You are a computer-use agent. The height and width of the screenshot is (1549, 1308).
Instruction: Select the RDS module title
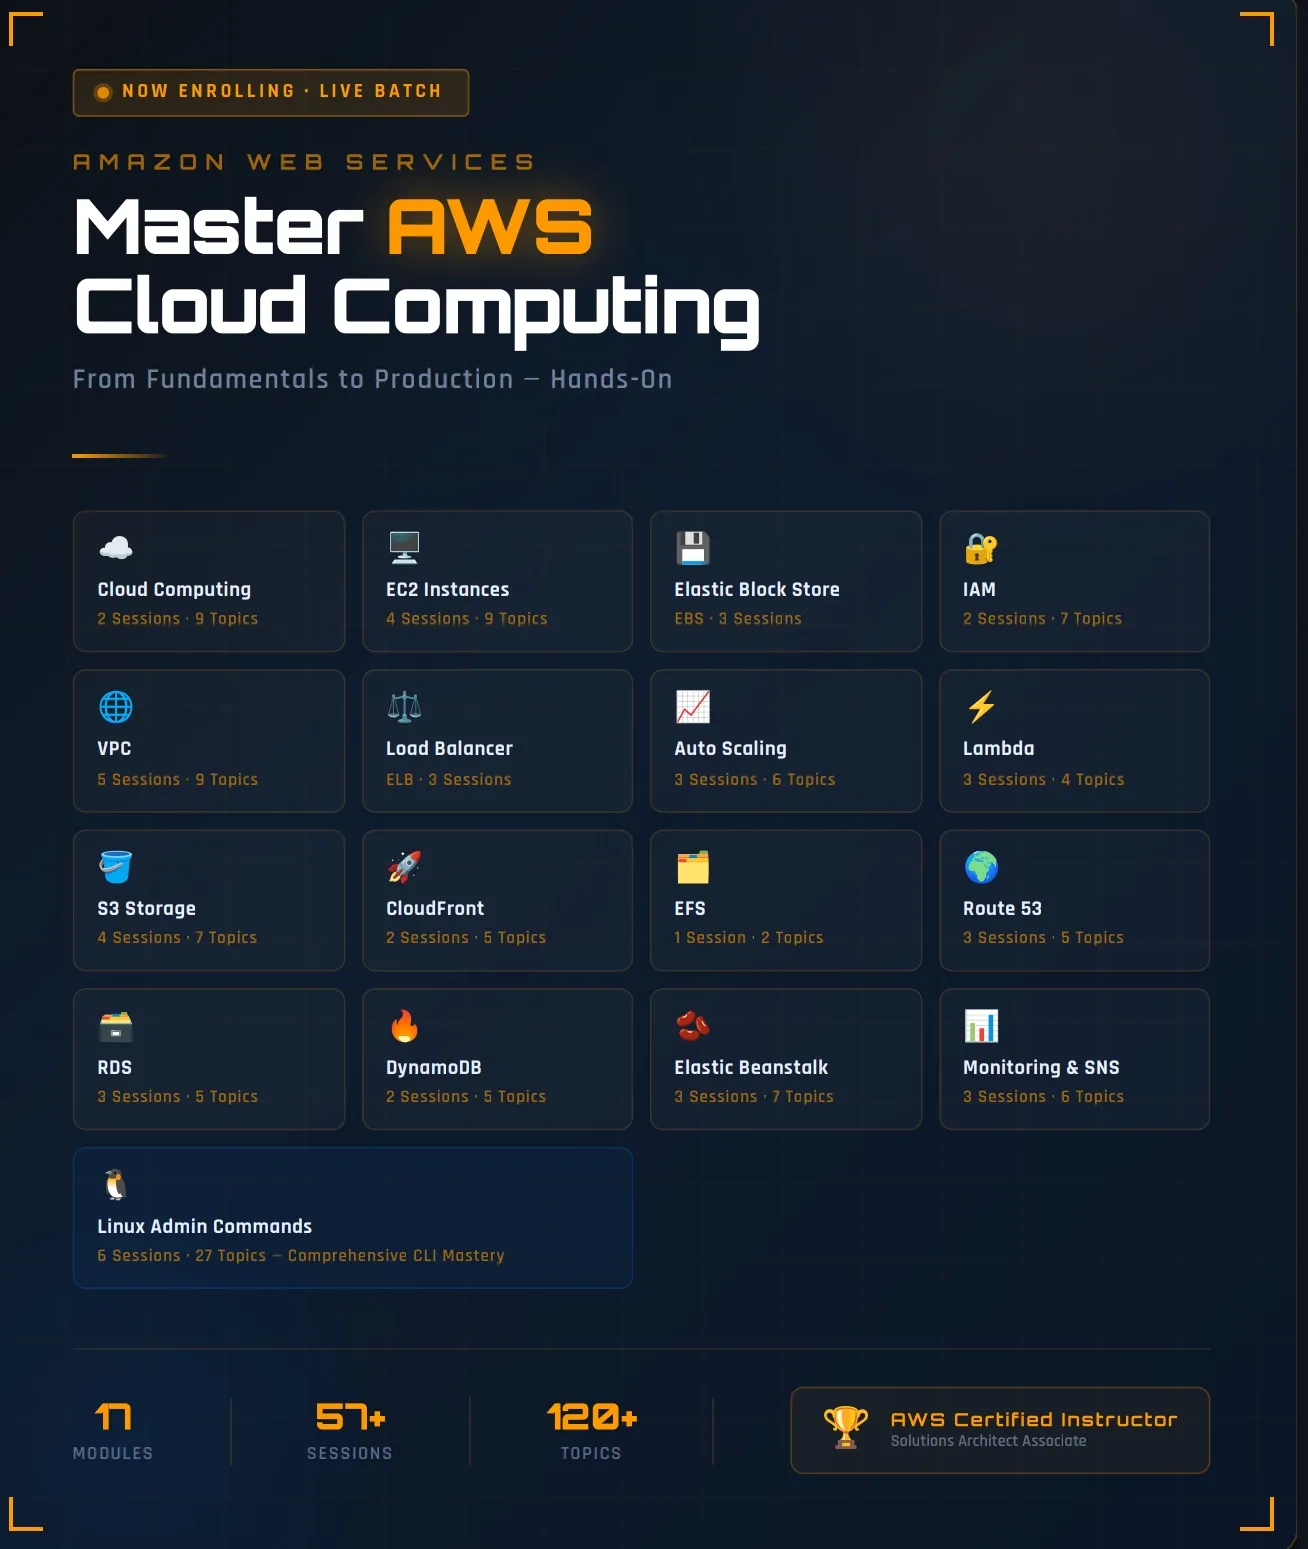(114, 1068)
